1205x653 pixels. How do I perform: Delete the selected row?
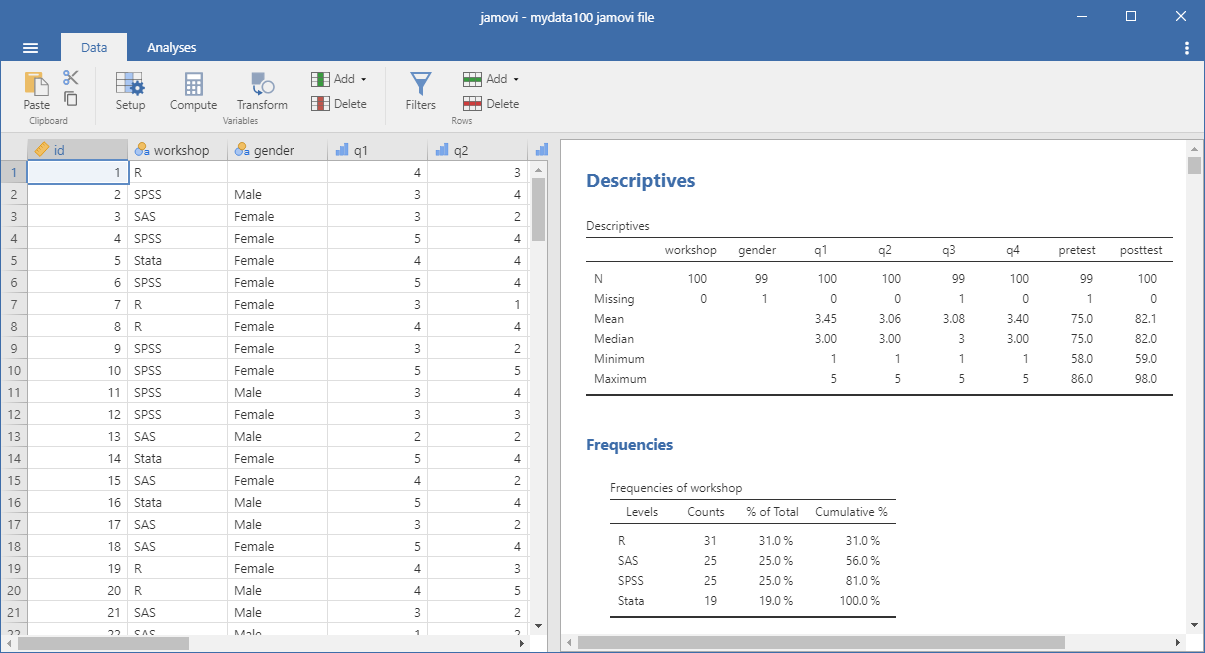click(491, 104)
